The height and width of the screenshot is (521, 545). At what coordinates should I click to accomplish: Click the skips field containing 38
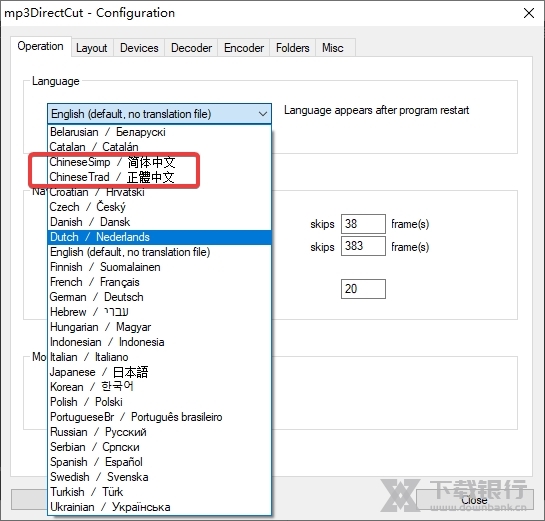pyautogui.click(x=363, y=224)
